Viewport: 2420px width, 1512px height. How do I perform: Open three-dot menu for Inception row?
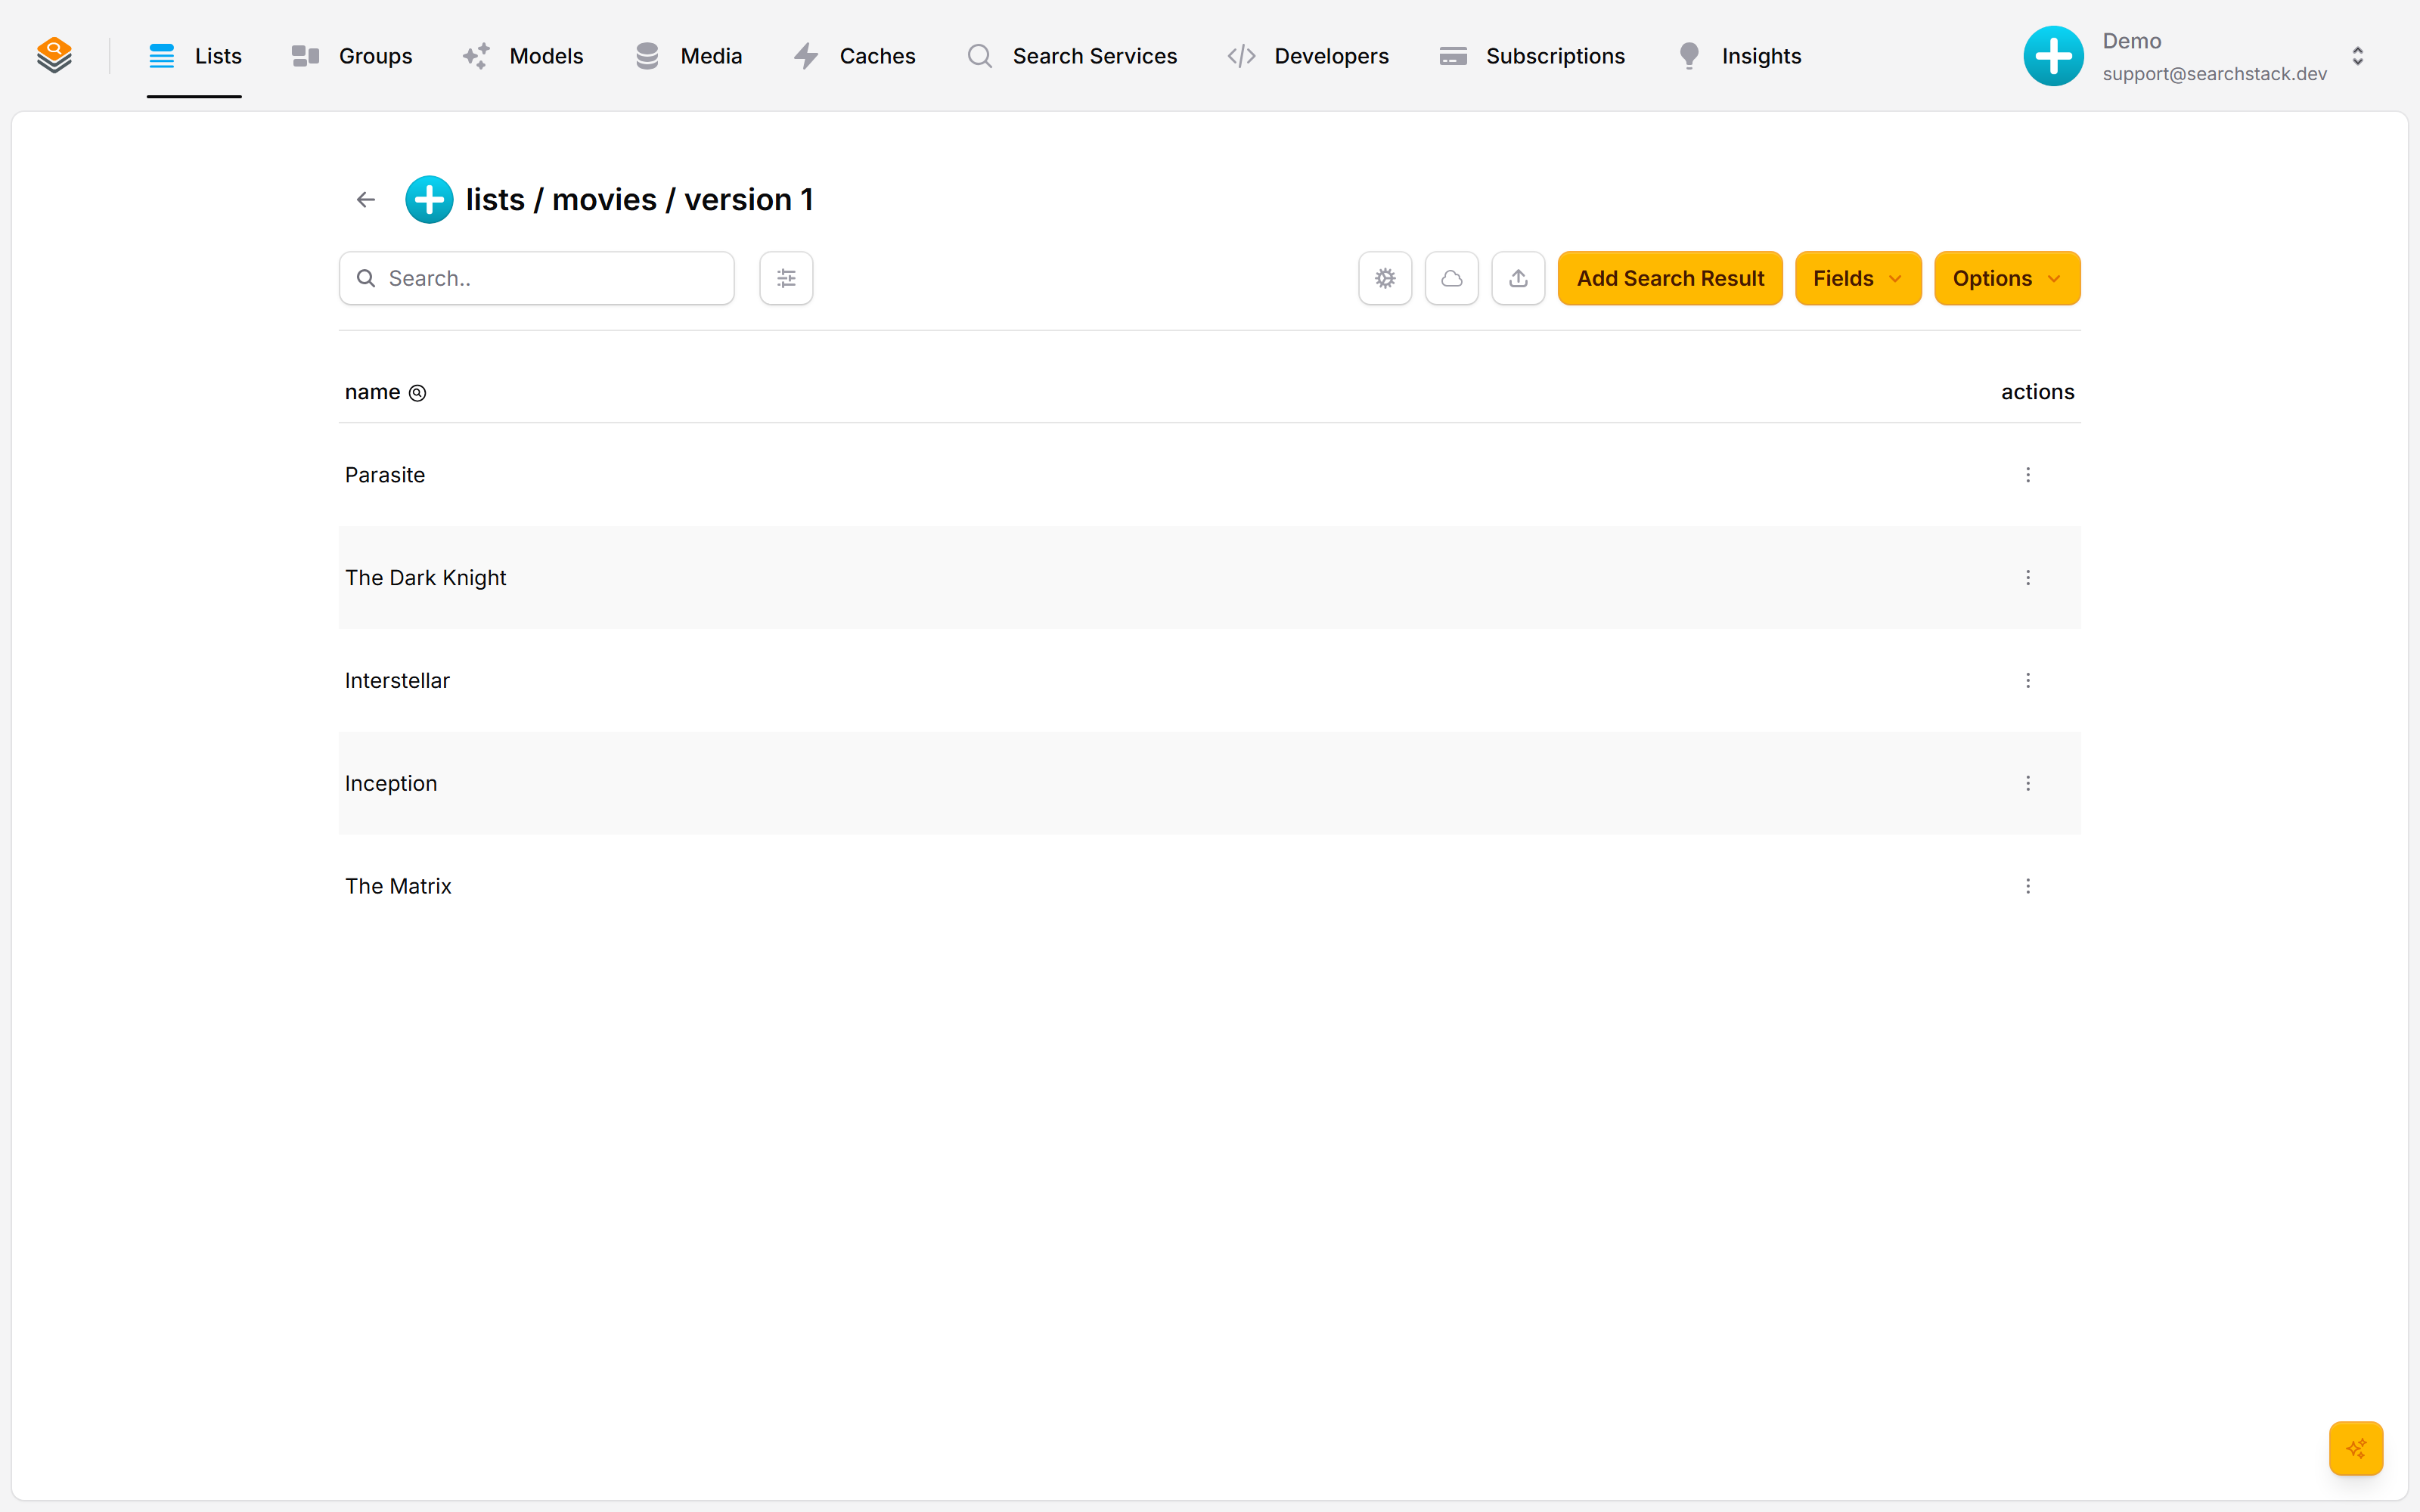[x=2028, y=783]
